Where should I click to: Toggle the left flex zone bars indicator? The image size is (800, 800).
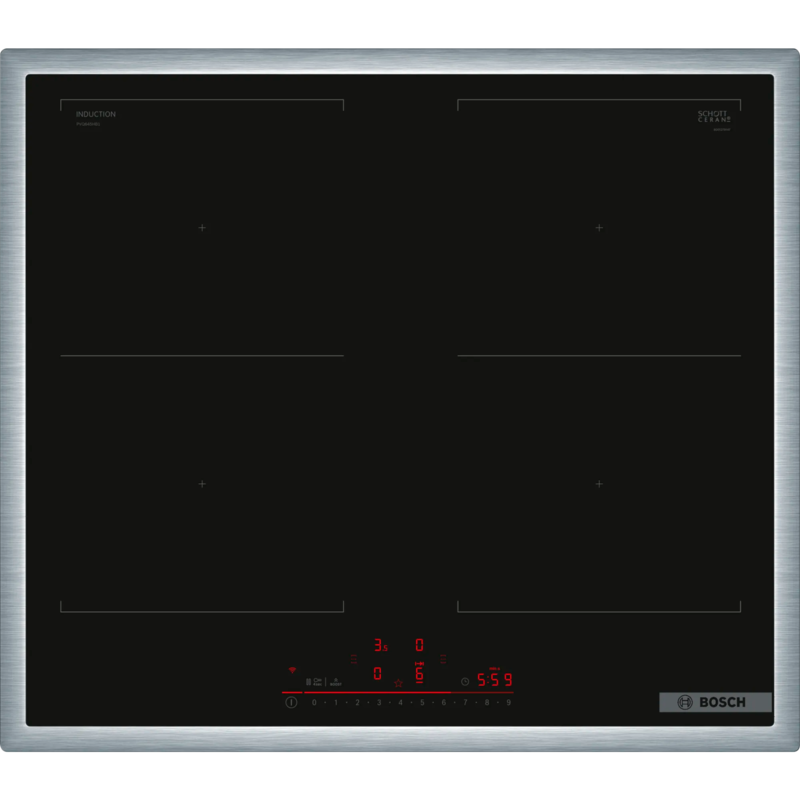[x=353, y=659]
